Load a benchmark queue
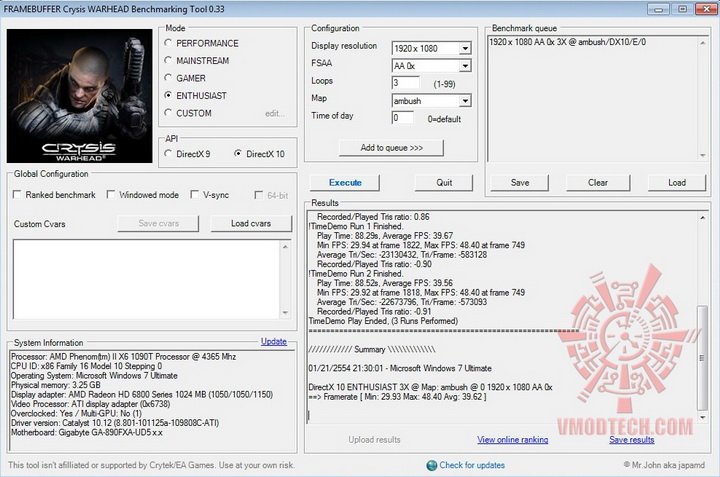The width and height of the screenshot is (720, 477). pyautogui.click(x=676, y=183)
